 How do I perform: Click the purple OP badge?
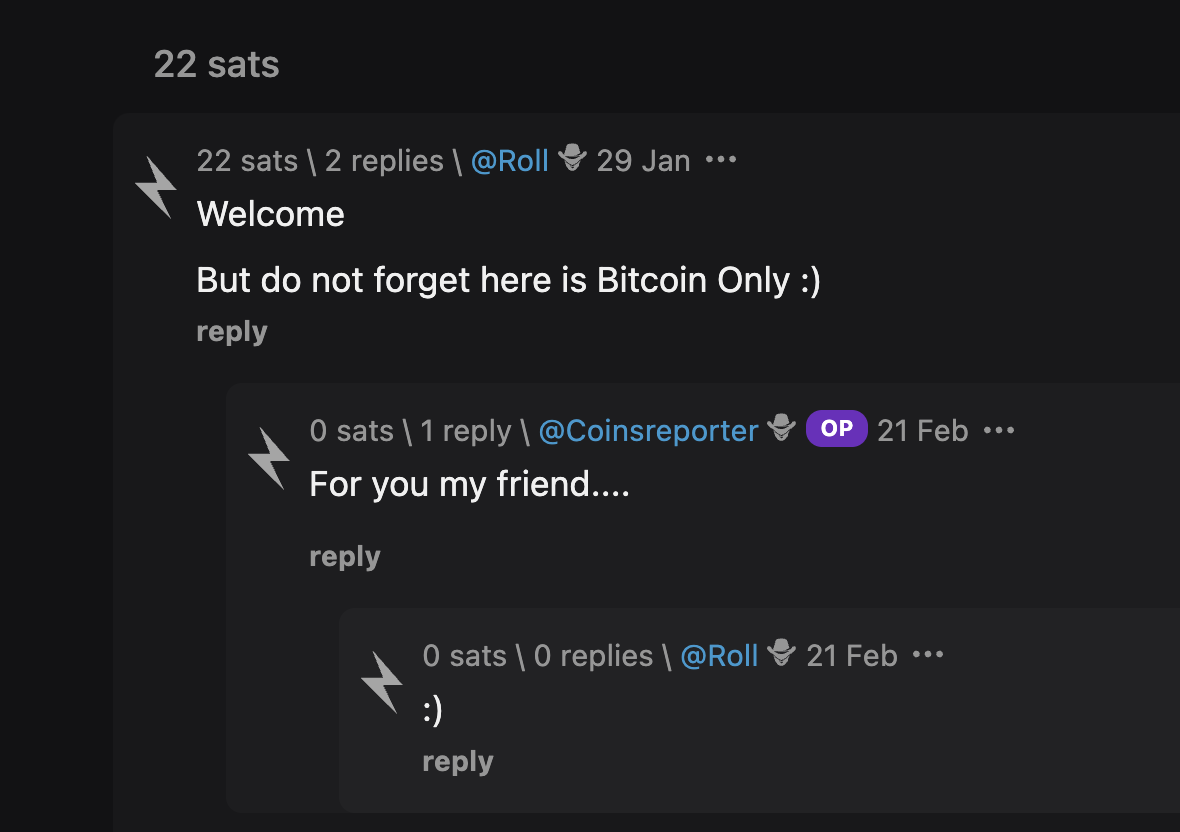pos(836,429)
